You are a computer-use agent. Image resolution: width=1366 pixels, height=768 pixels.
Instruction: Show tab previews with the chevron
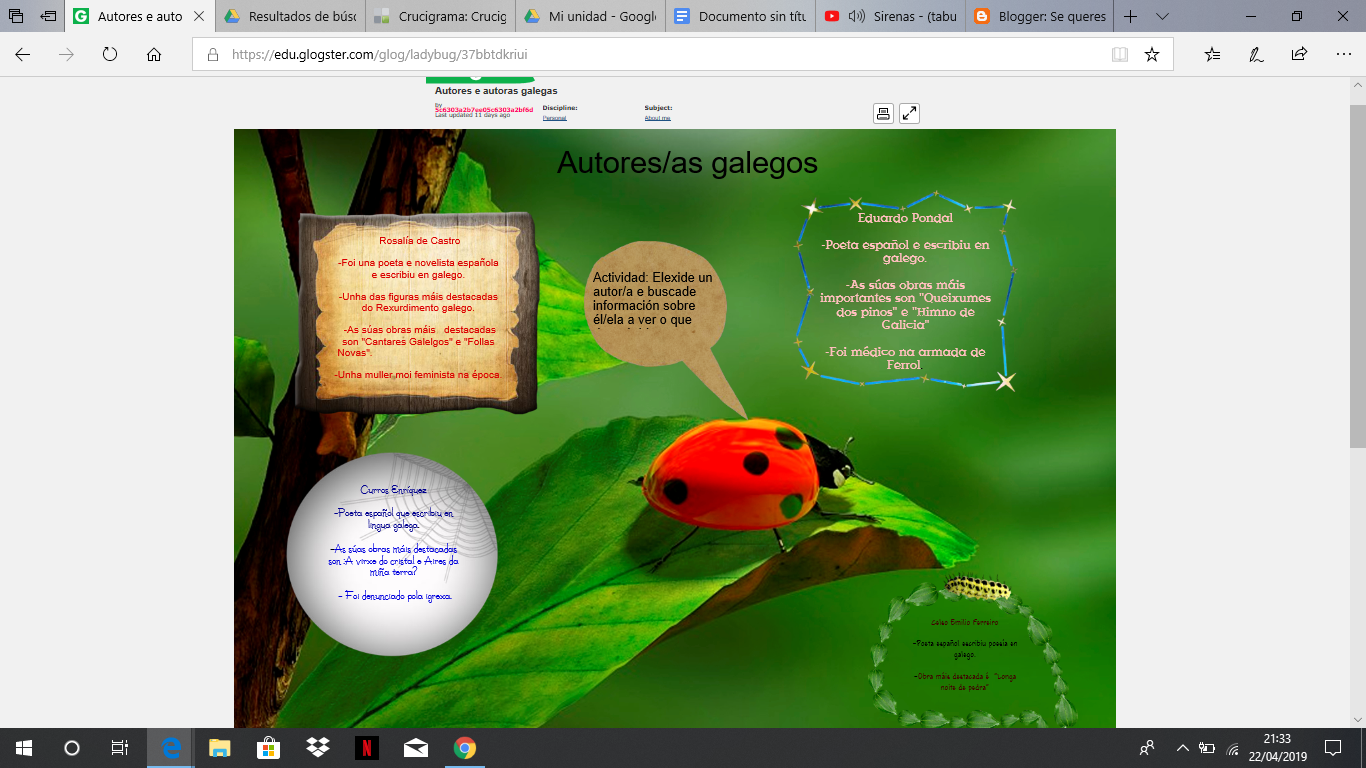point(1162,16)
